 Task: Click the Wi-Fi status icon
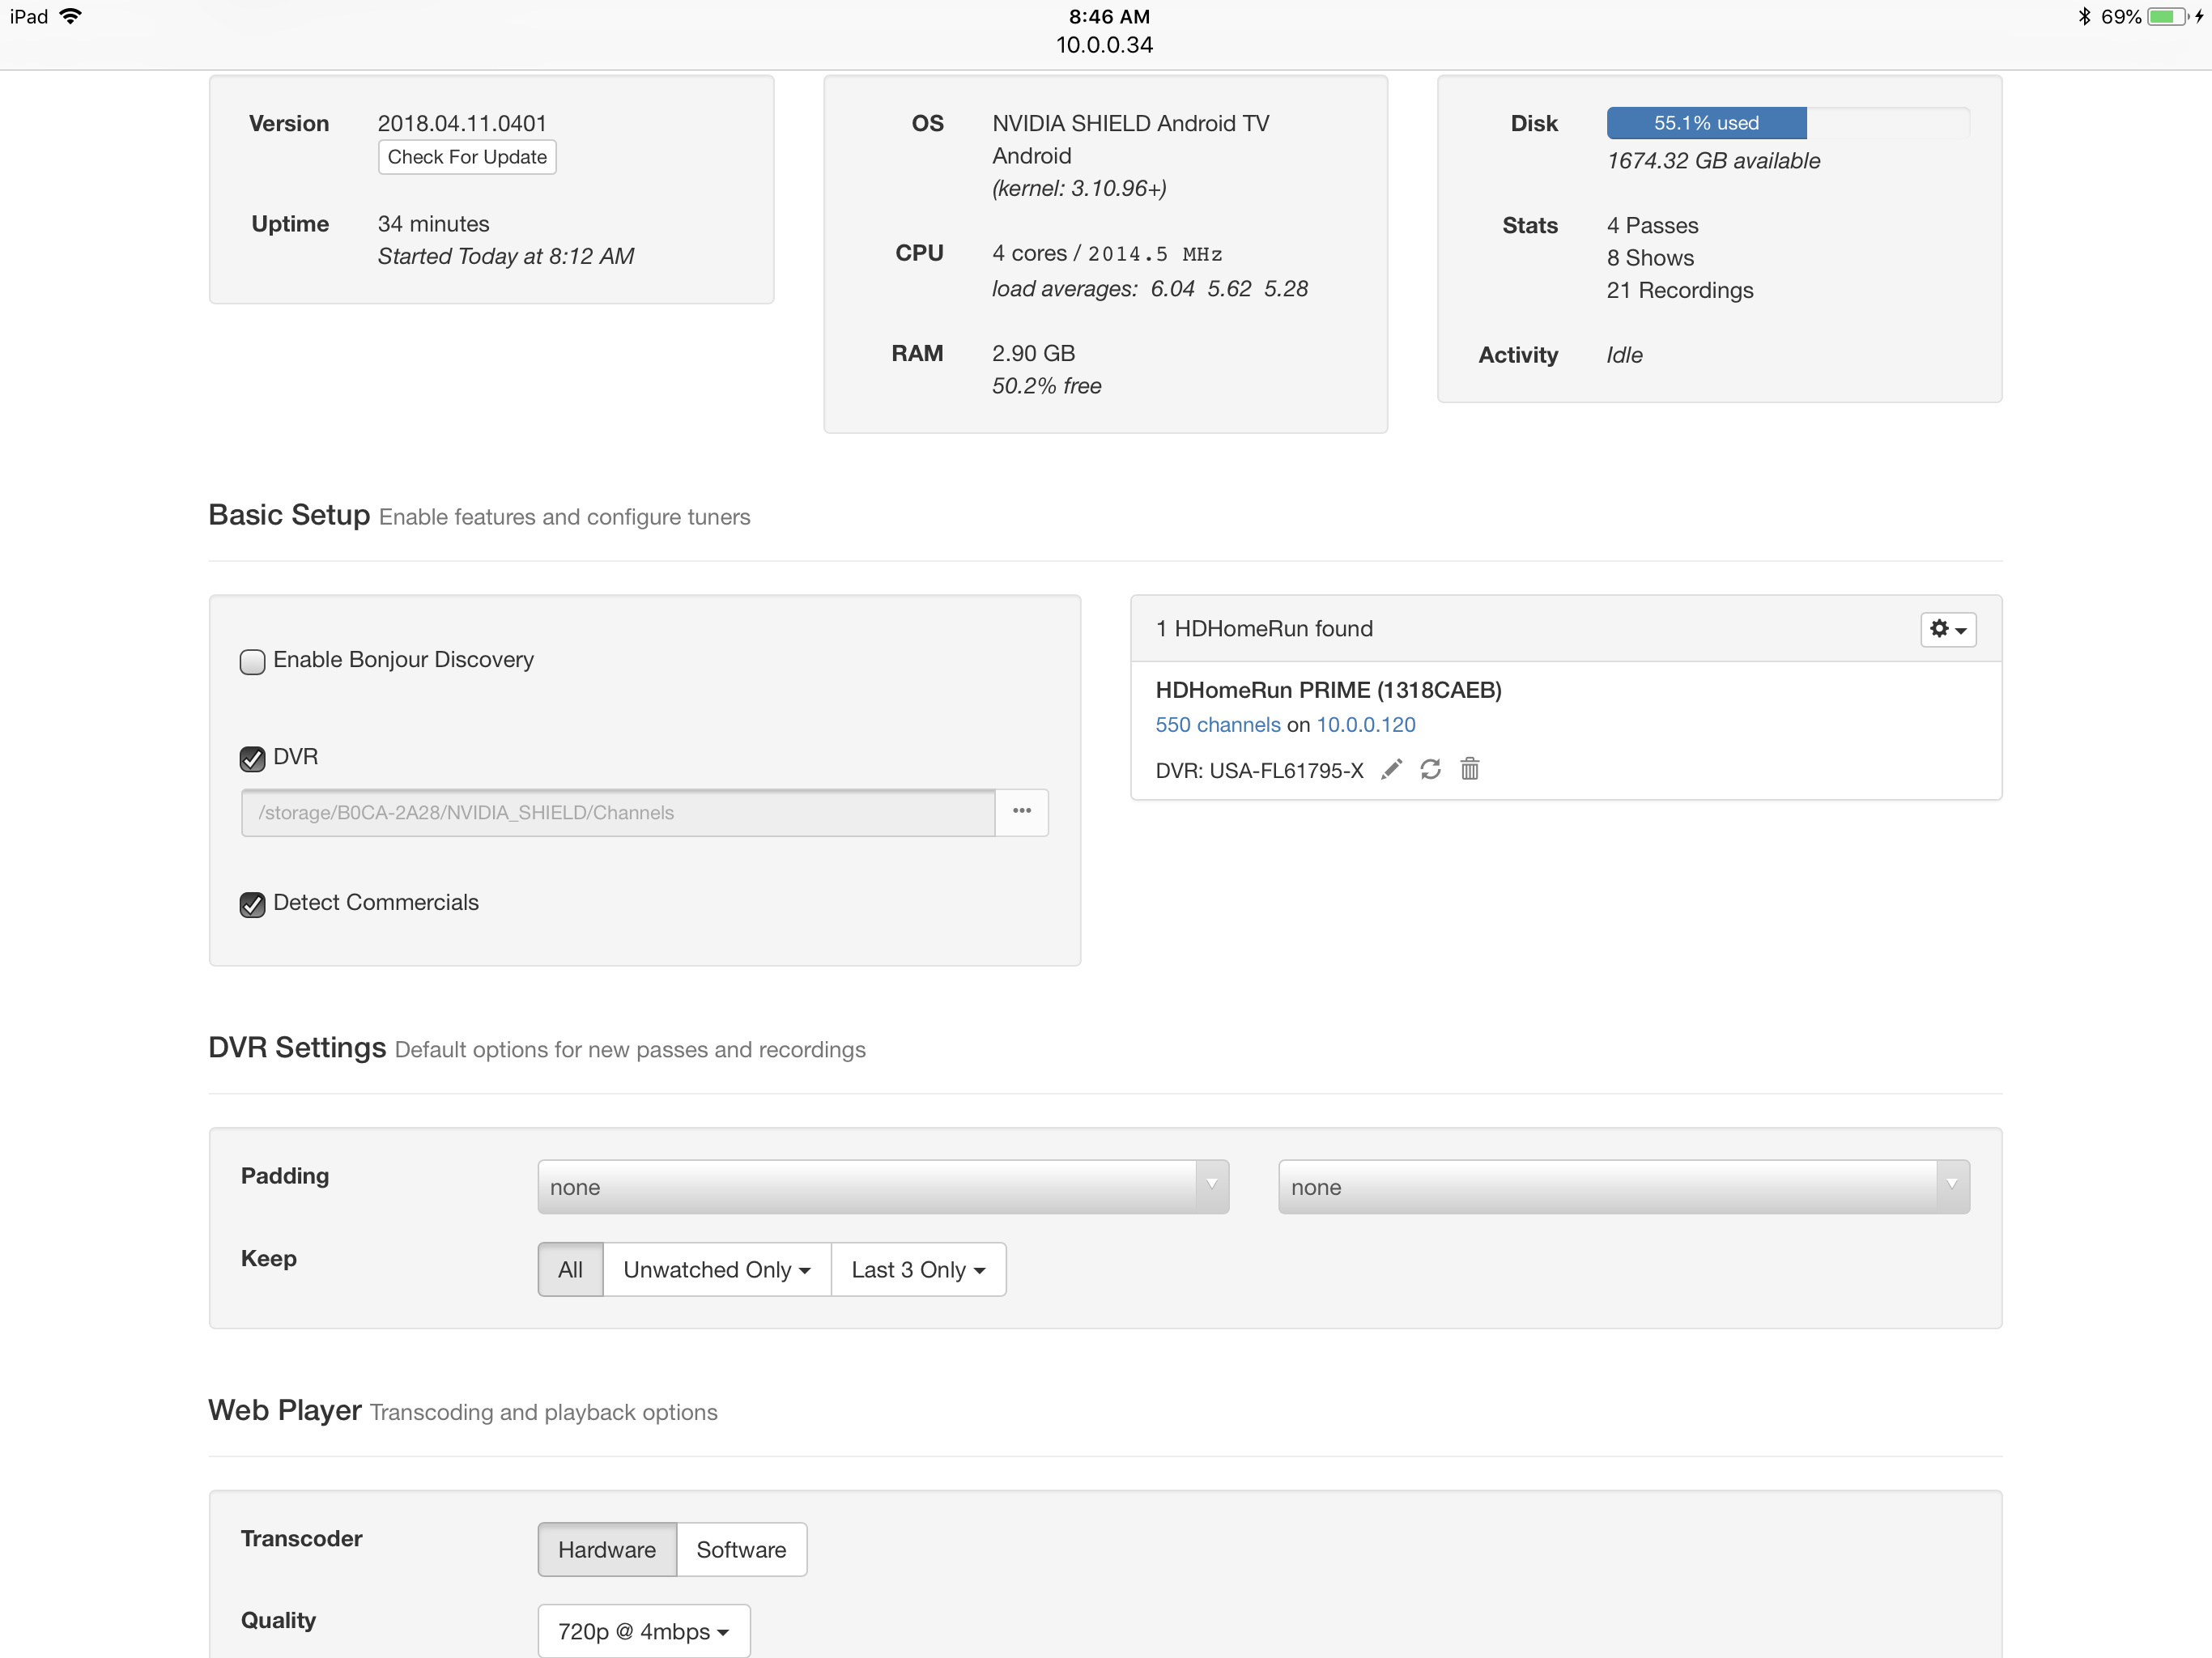[71, 16]
